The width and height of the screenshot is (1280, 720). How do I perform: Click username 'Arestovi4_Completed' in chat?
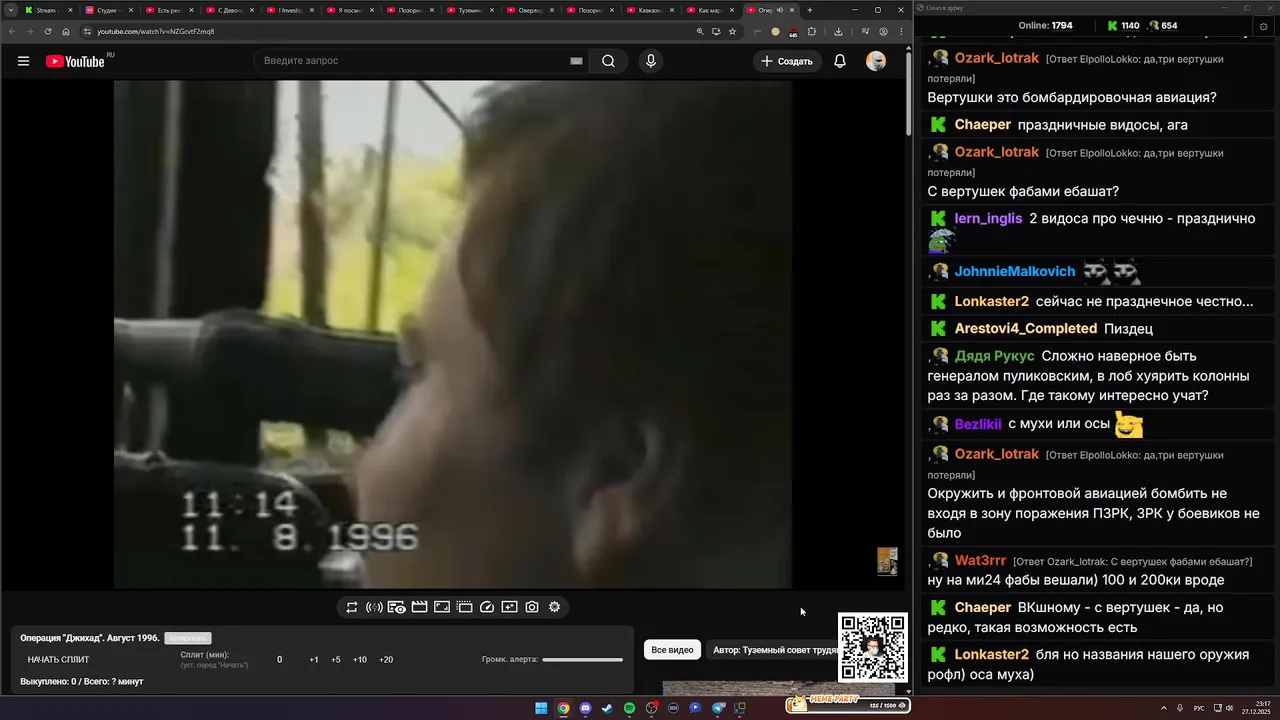[1026, 328]
